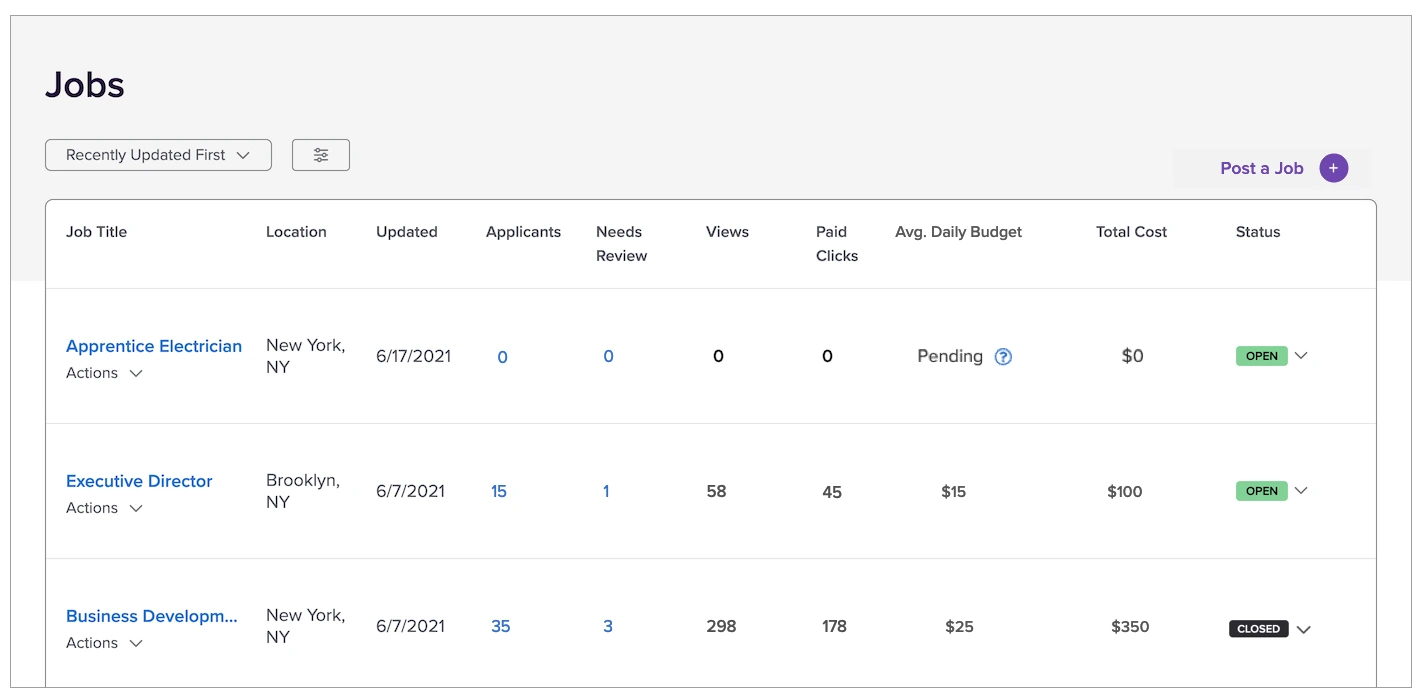Click the purple plus icon

pyautogui.click(x=1333, y=168)
